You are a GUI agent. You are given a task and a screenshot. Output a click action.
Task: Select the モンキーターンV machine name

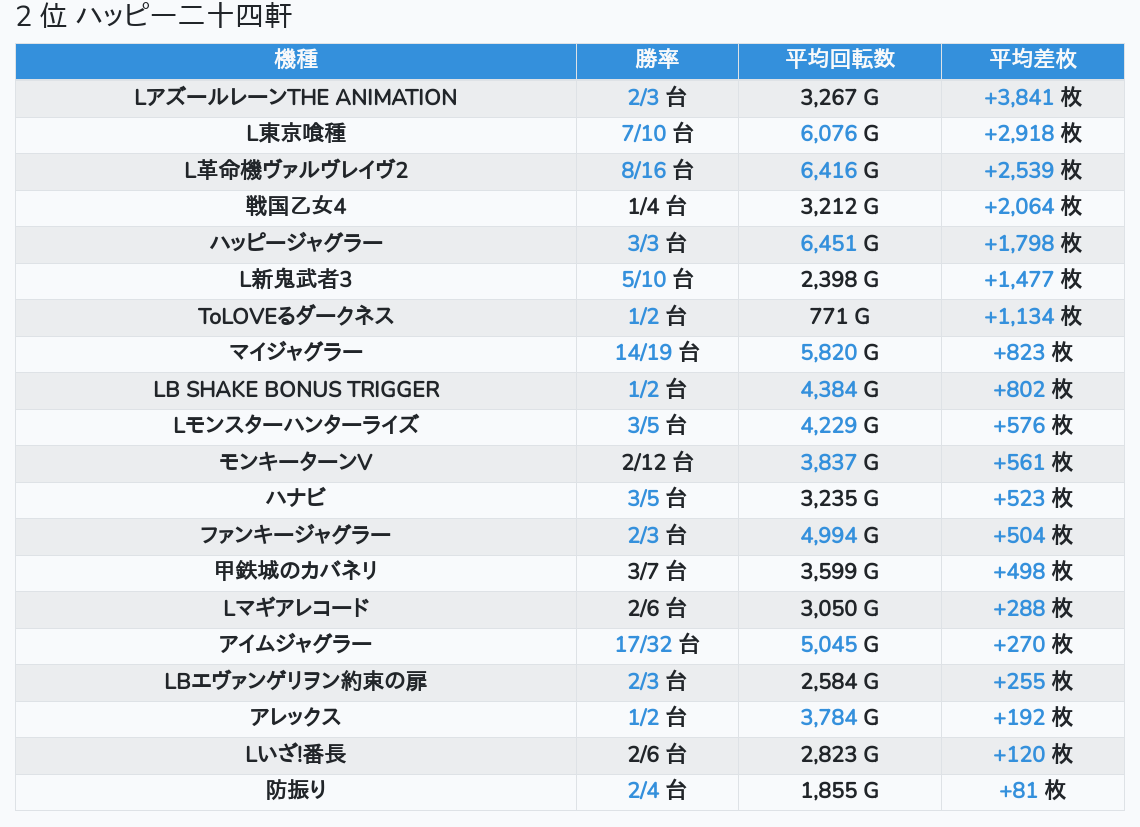(296, 463)
